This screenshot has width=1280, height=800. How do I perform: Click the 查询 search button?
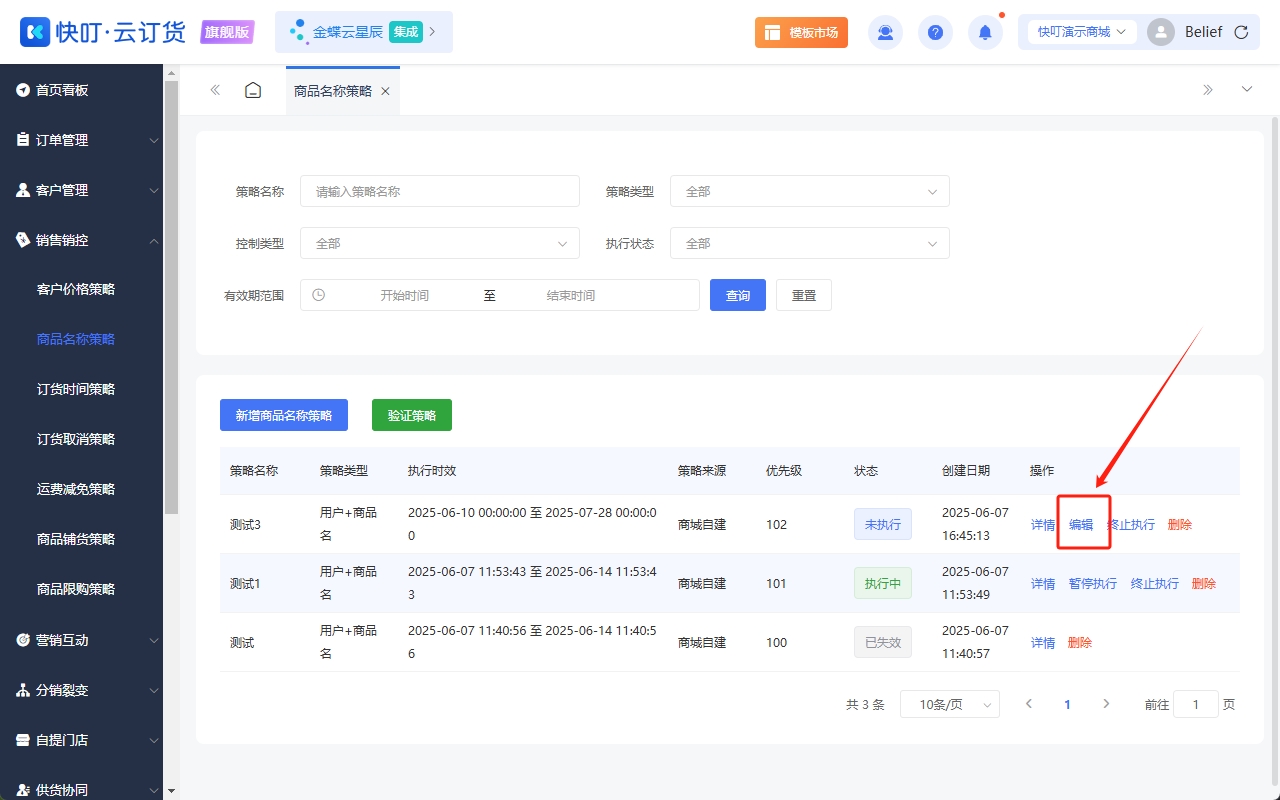coord(738,295)
